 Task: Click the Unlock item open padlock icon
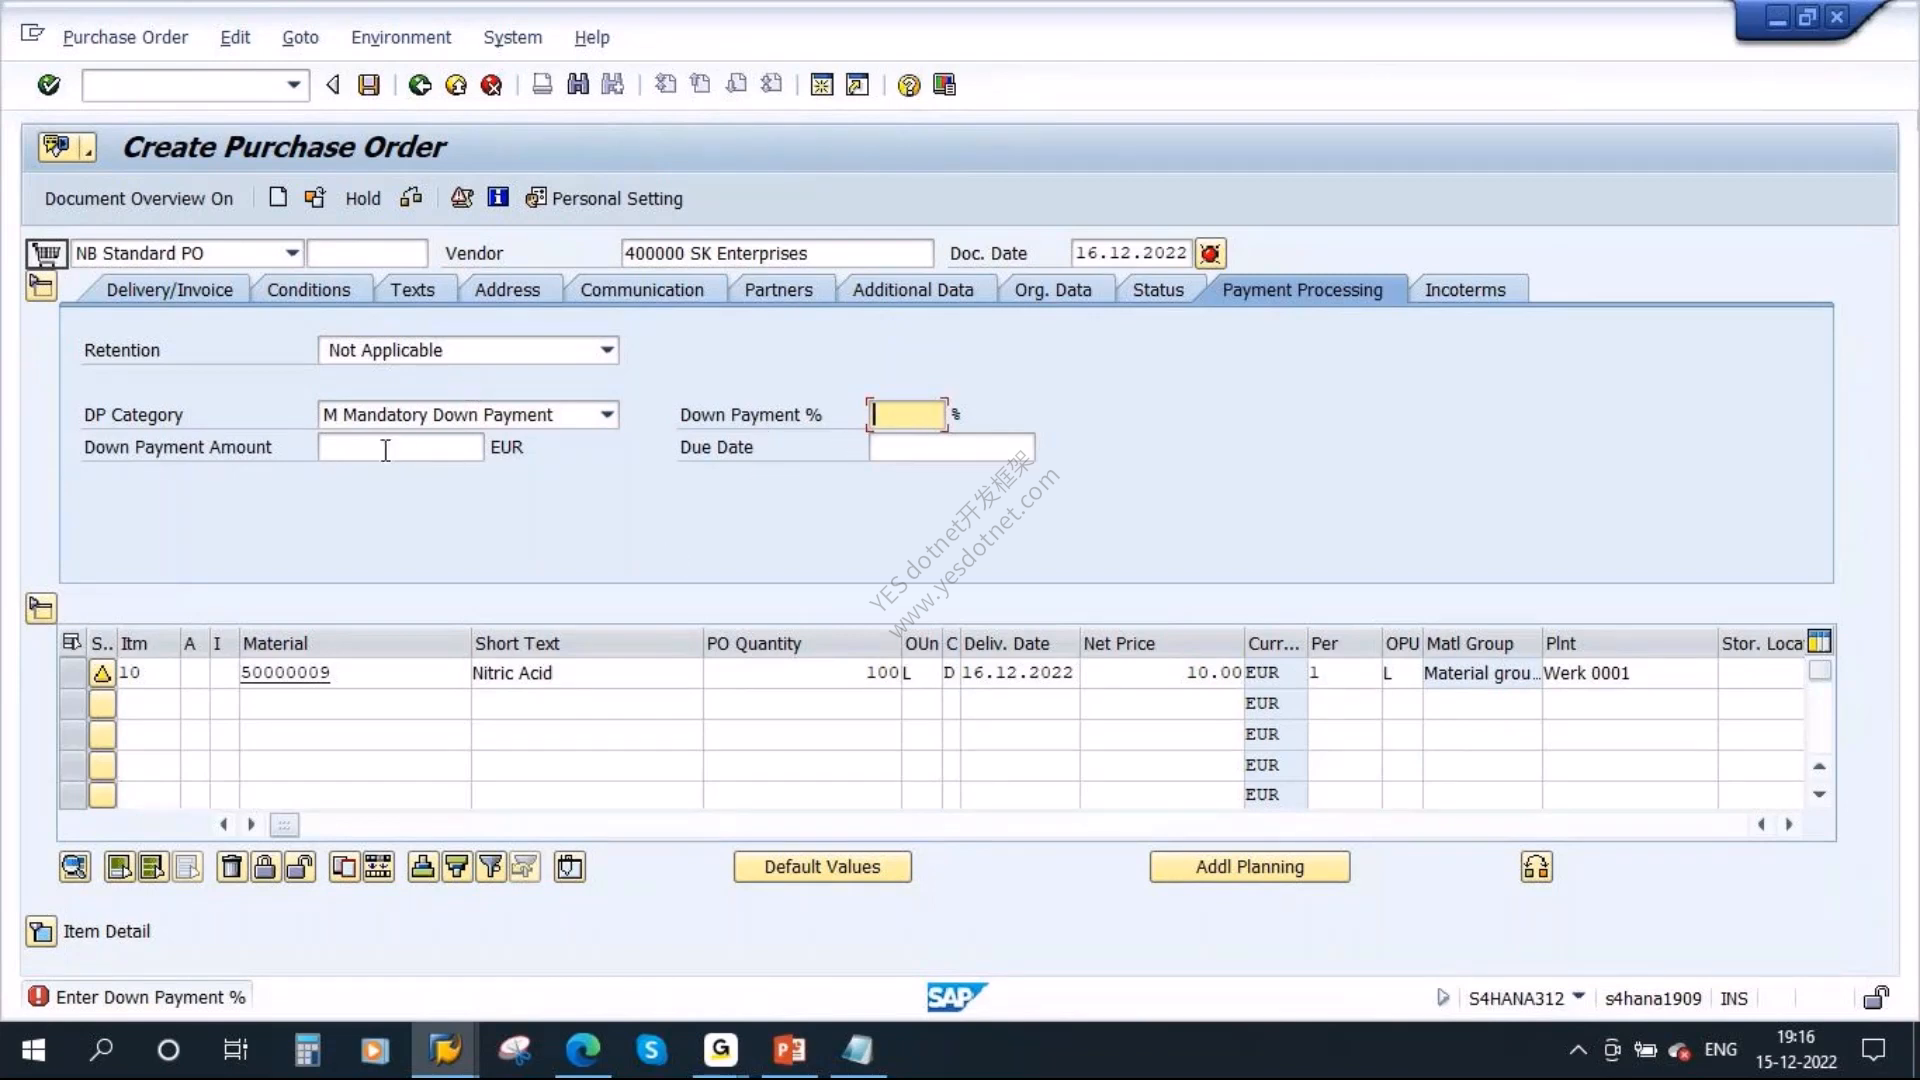tap(299, 867)
